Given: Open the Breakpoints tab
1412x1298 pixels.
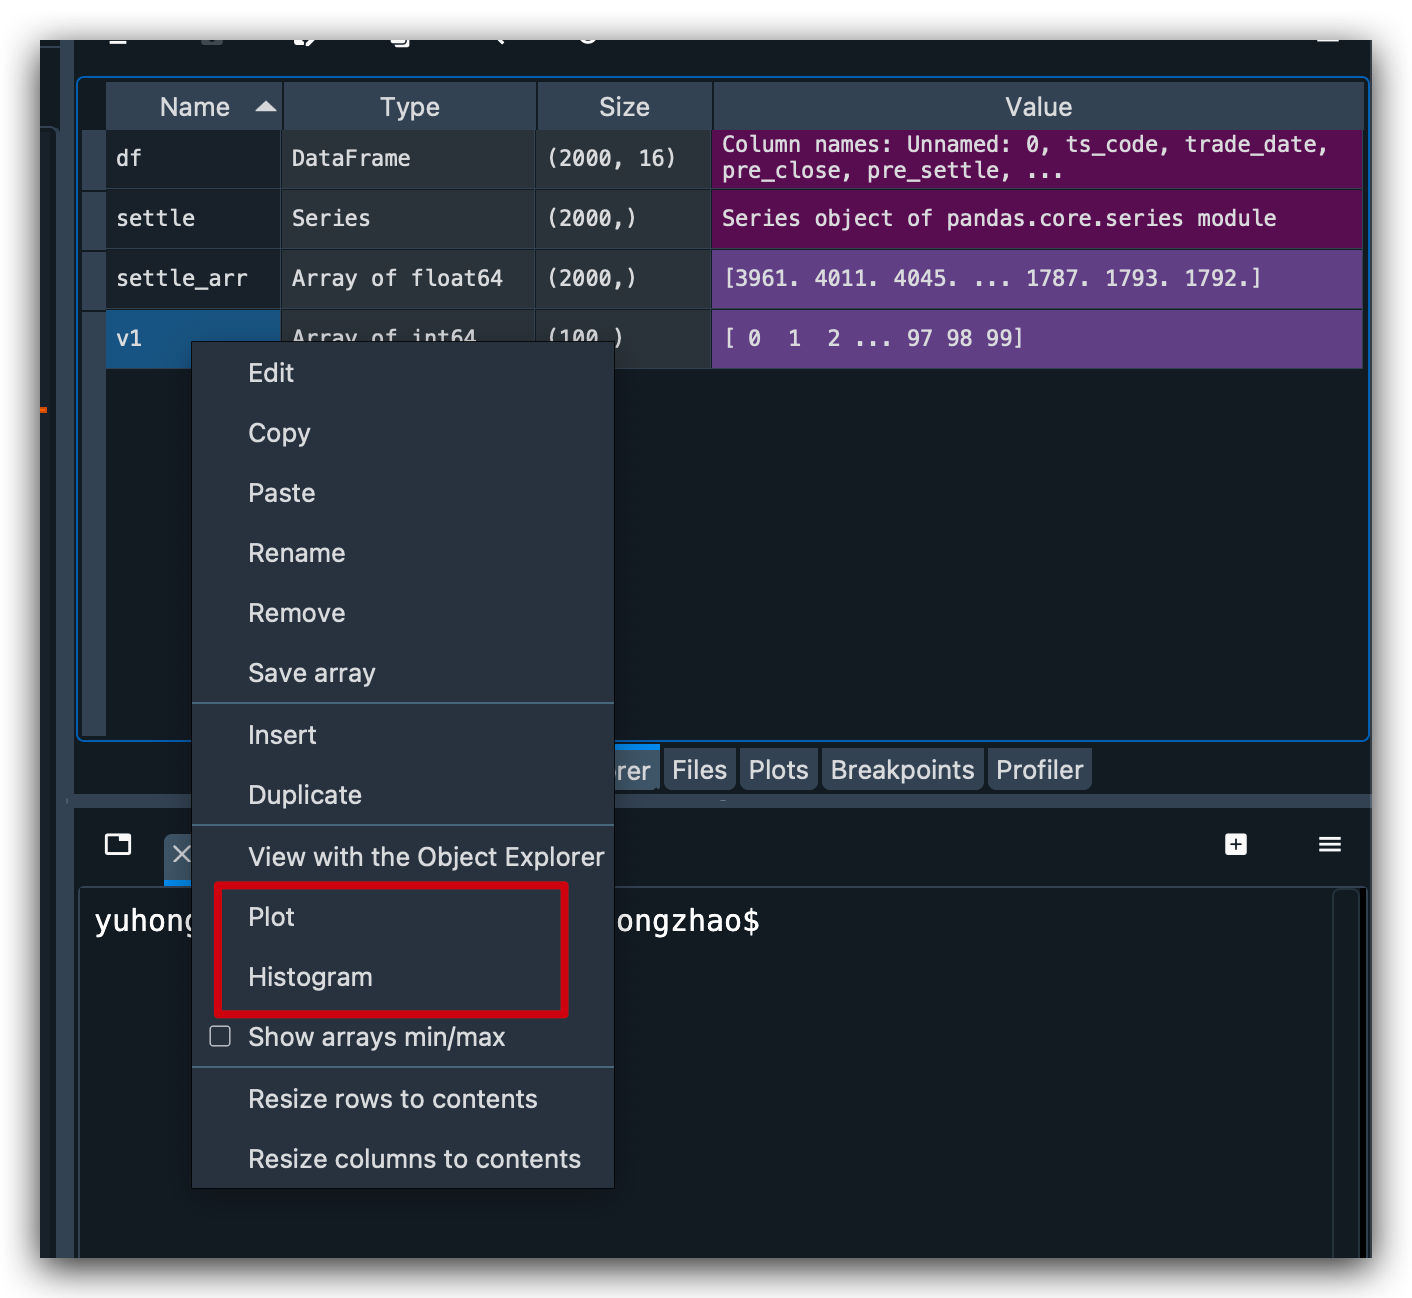Looking at the screenshot, I should point(902,770).
